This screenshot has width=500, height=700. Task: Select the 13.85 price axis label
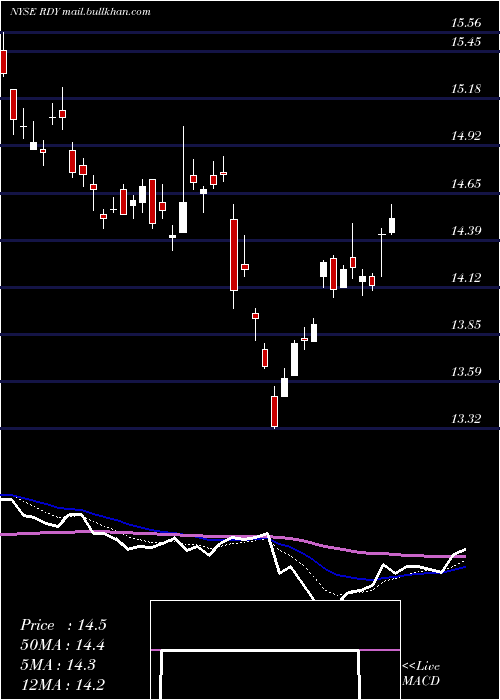(466, 325)
